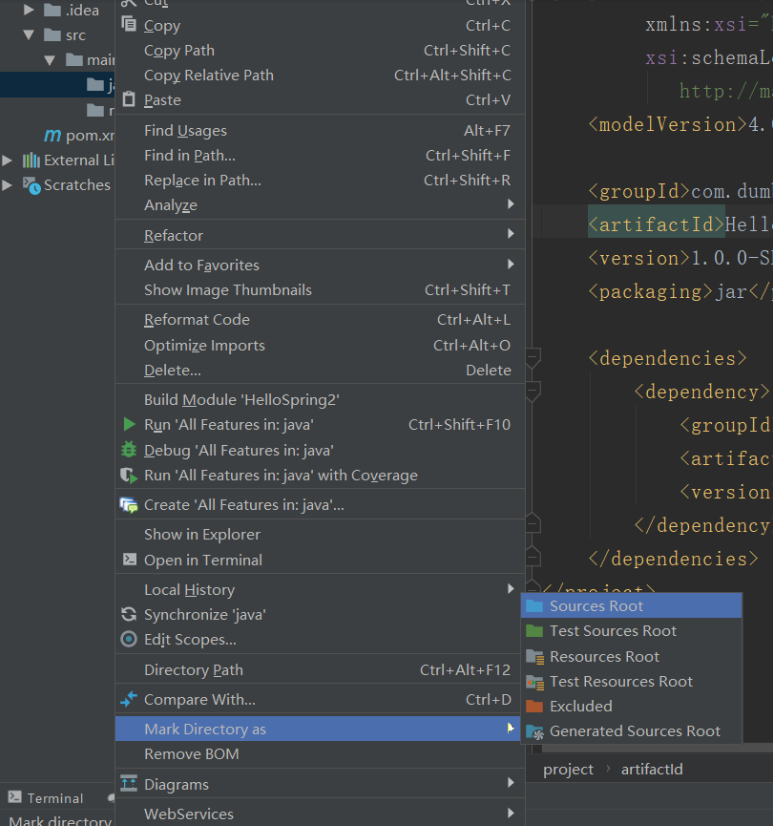The width and height of the screenshot is (773, 826).
Task: Click the Run with Coverage shield icon
Action: click(129, 475)
